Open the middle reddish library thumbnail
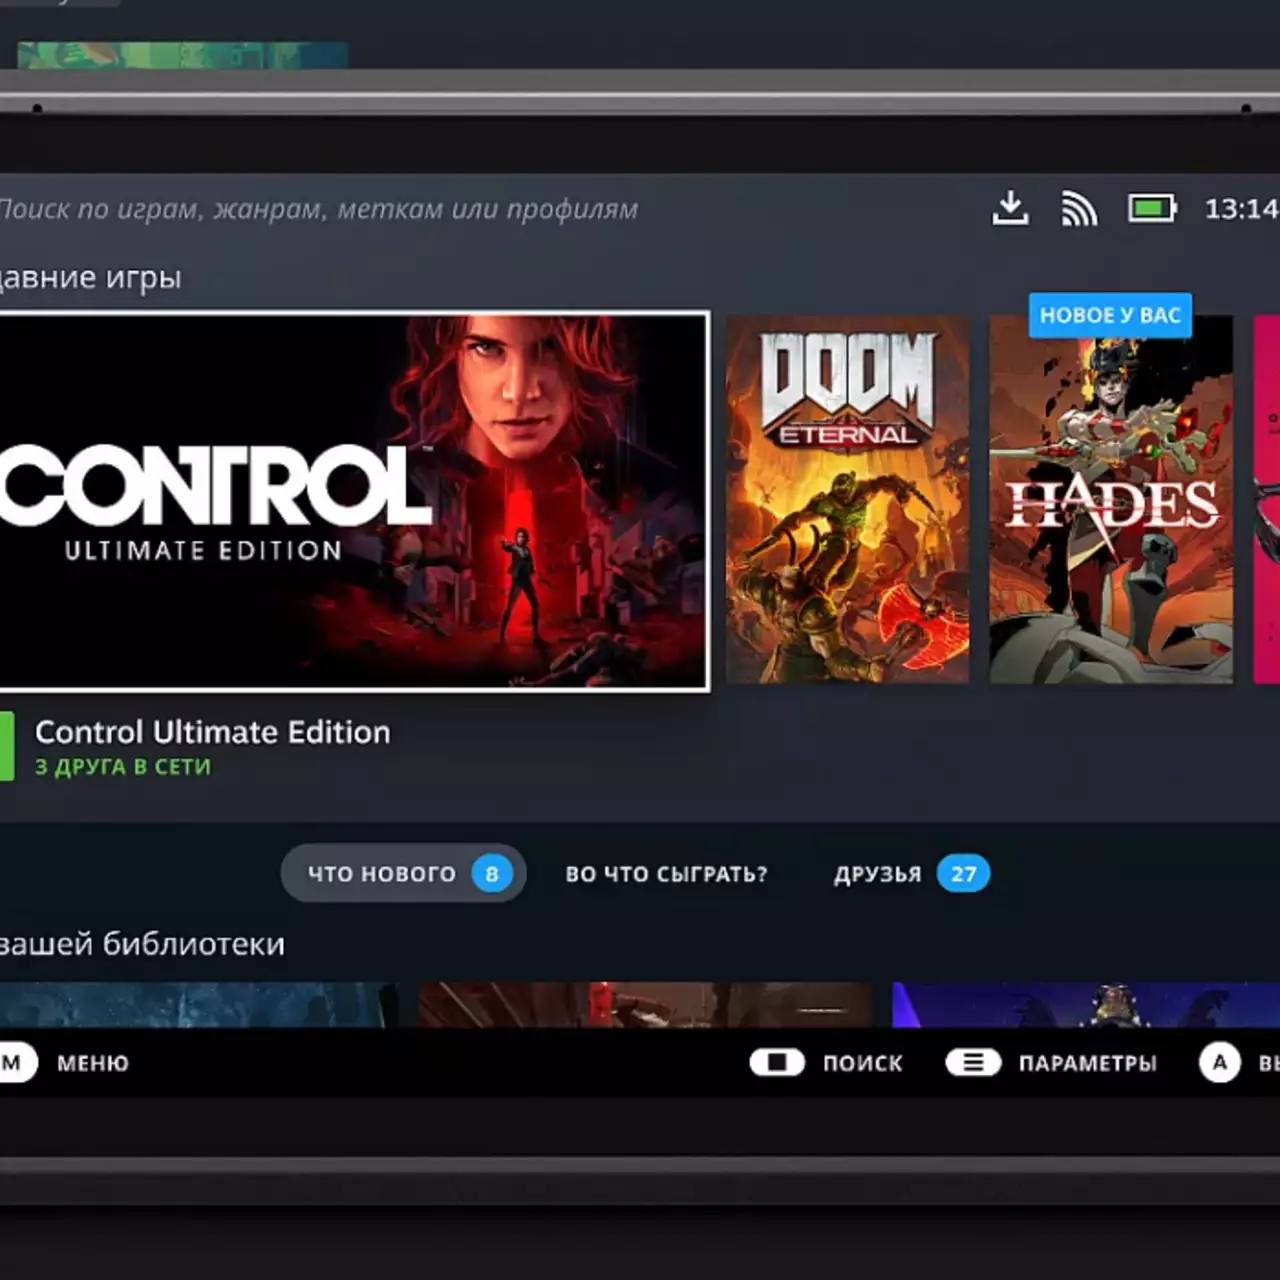This screenshot has width=1280, height=1280. point(645,1005)
